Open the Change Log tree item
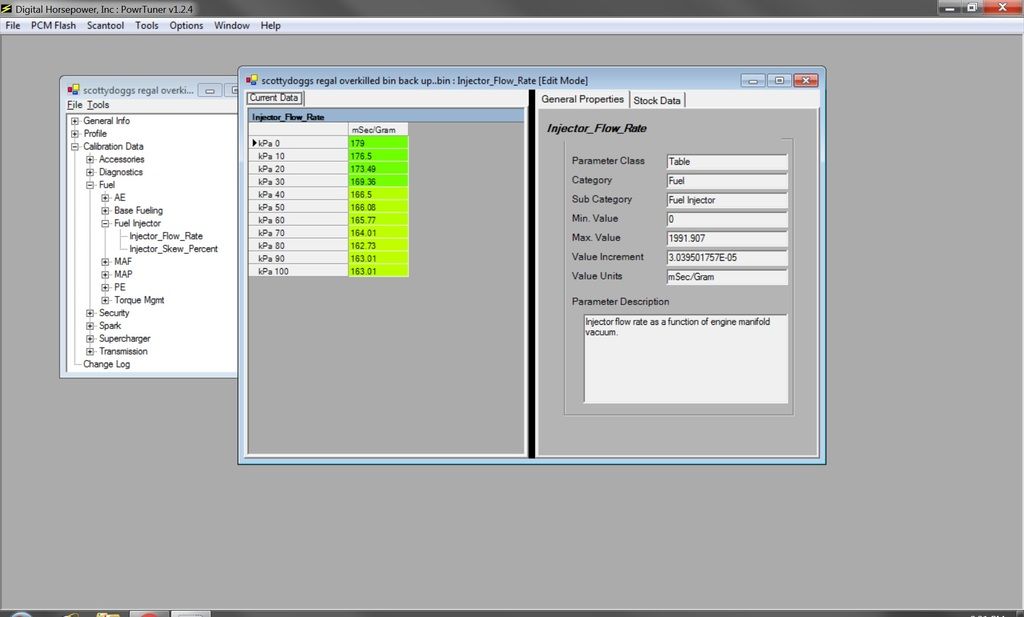 (x=106, y=364)
